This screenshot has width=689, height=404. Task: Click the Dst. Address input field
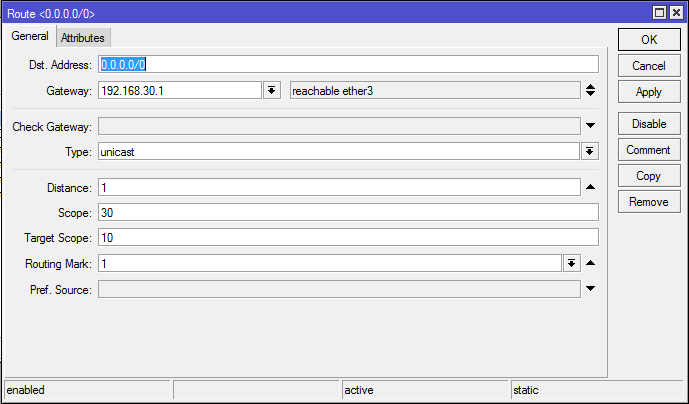(x=347, y=65)
